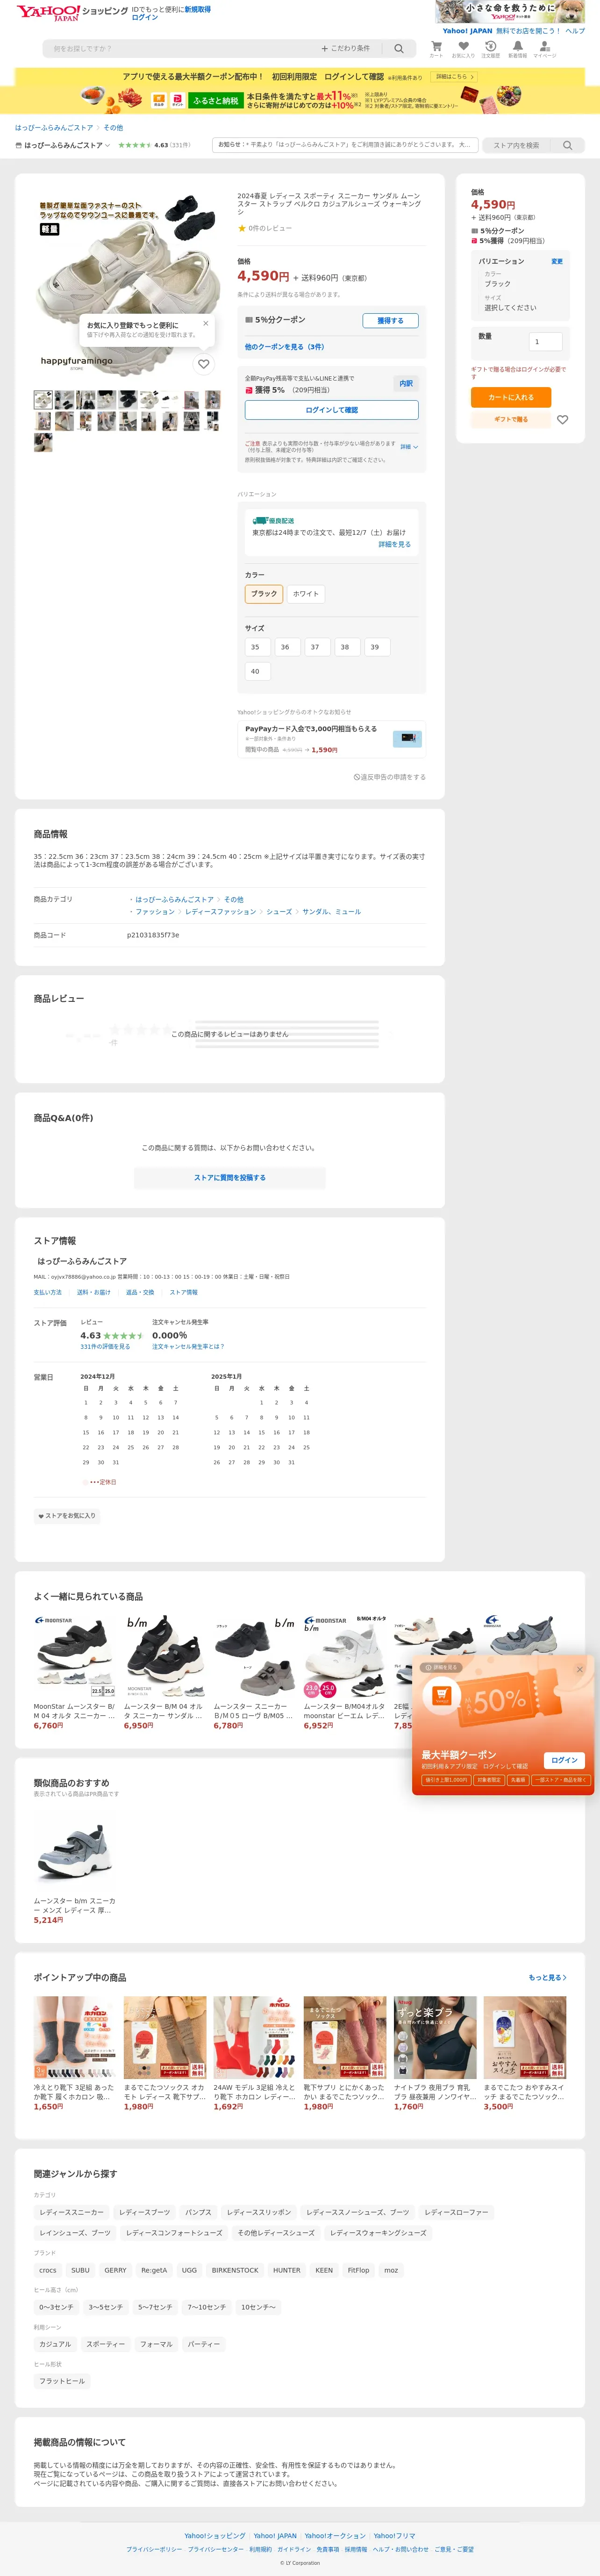Click ギフトで贈る button
Image resolution: width=600 pixels, height=2576 pixels.
point(511,419)
